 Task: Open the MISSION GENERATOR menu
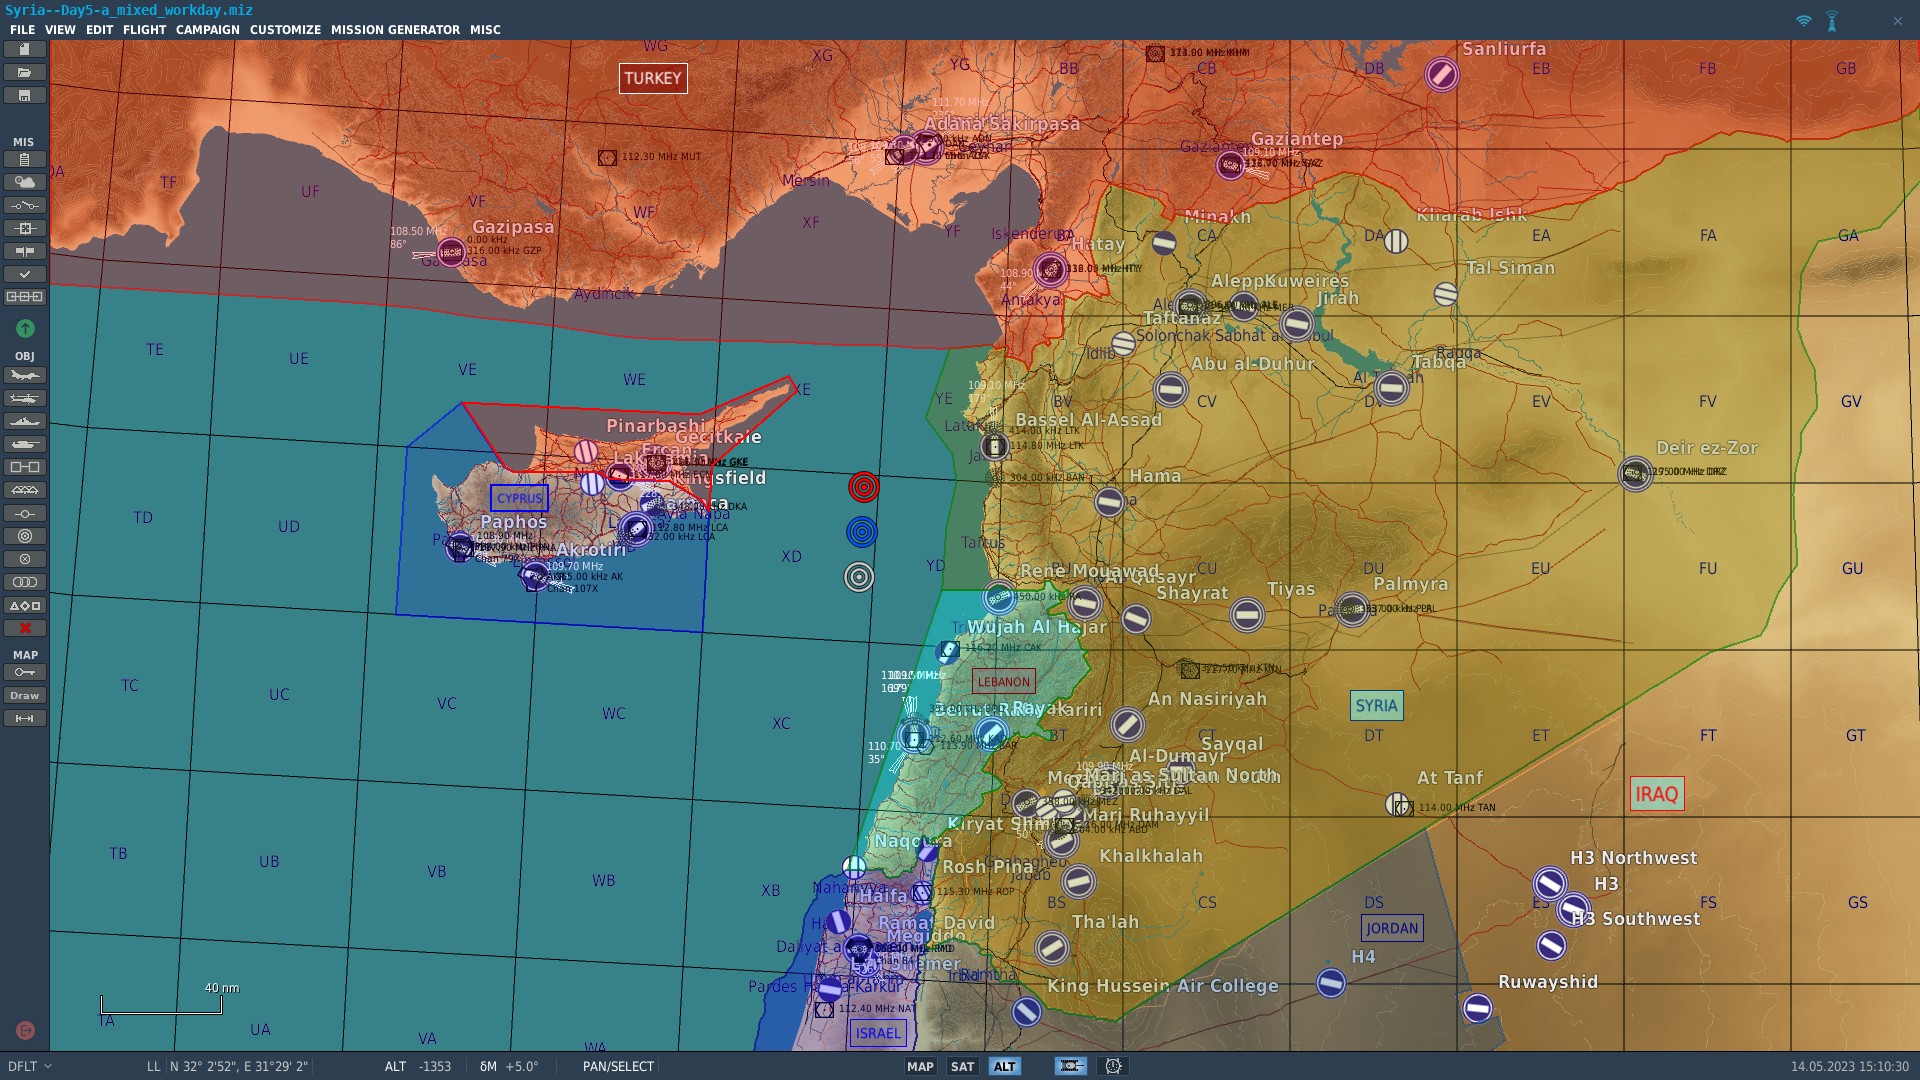point(395,30)
